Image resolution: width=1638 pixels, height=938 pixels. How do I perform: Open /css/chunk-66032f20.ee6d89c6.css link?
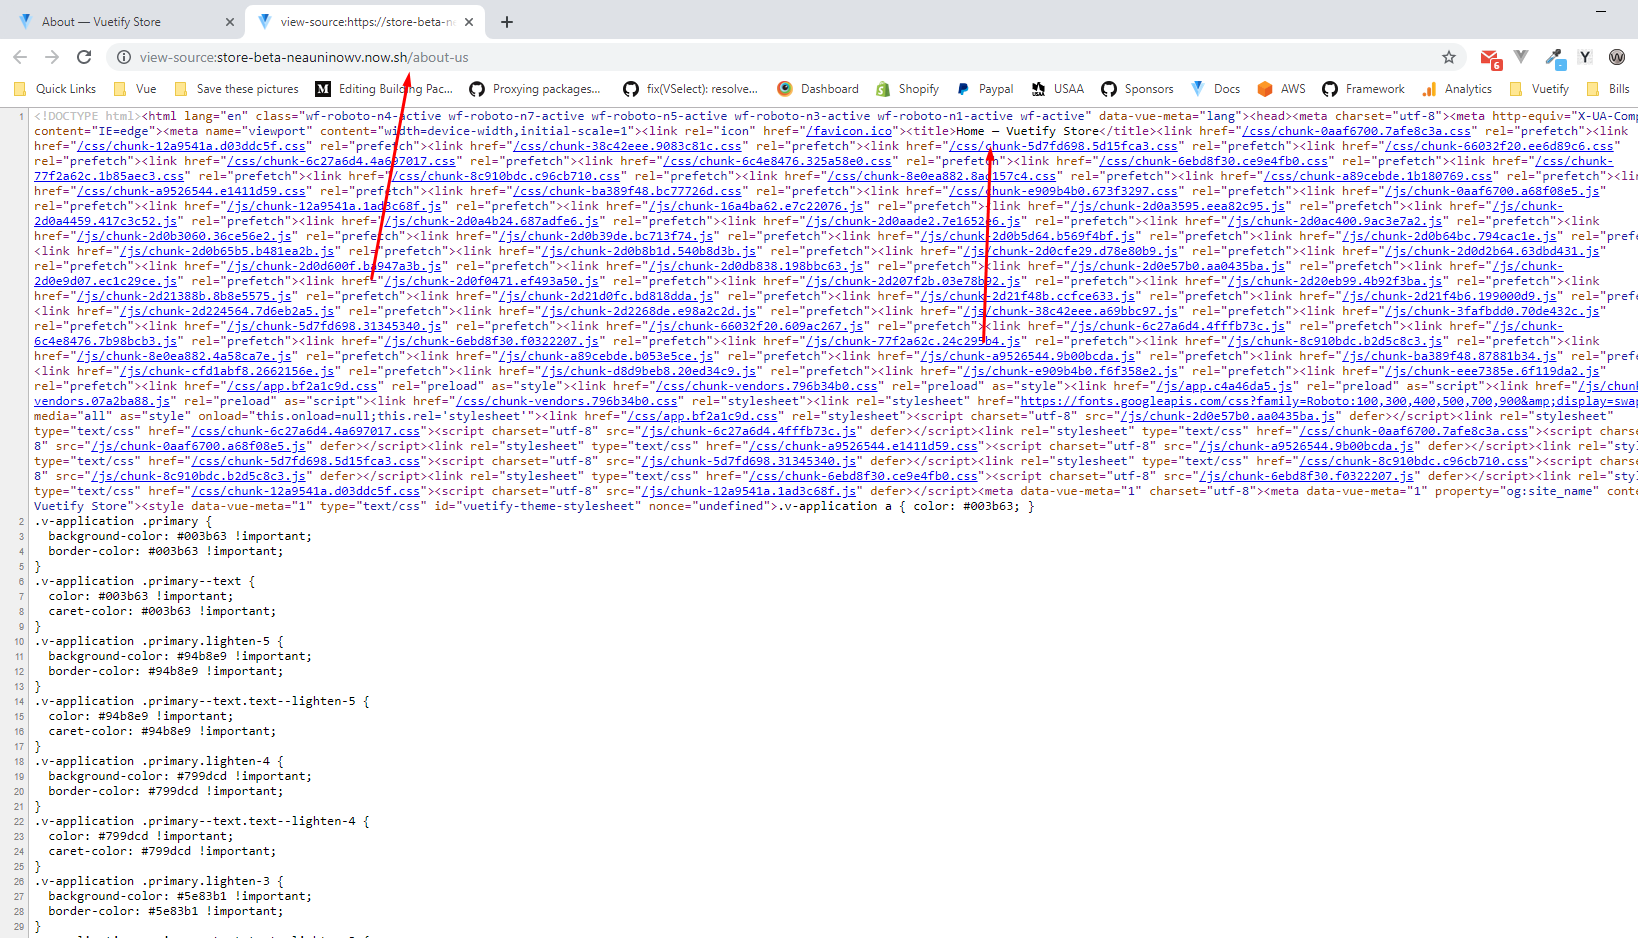click(x=1499, y=146)
